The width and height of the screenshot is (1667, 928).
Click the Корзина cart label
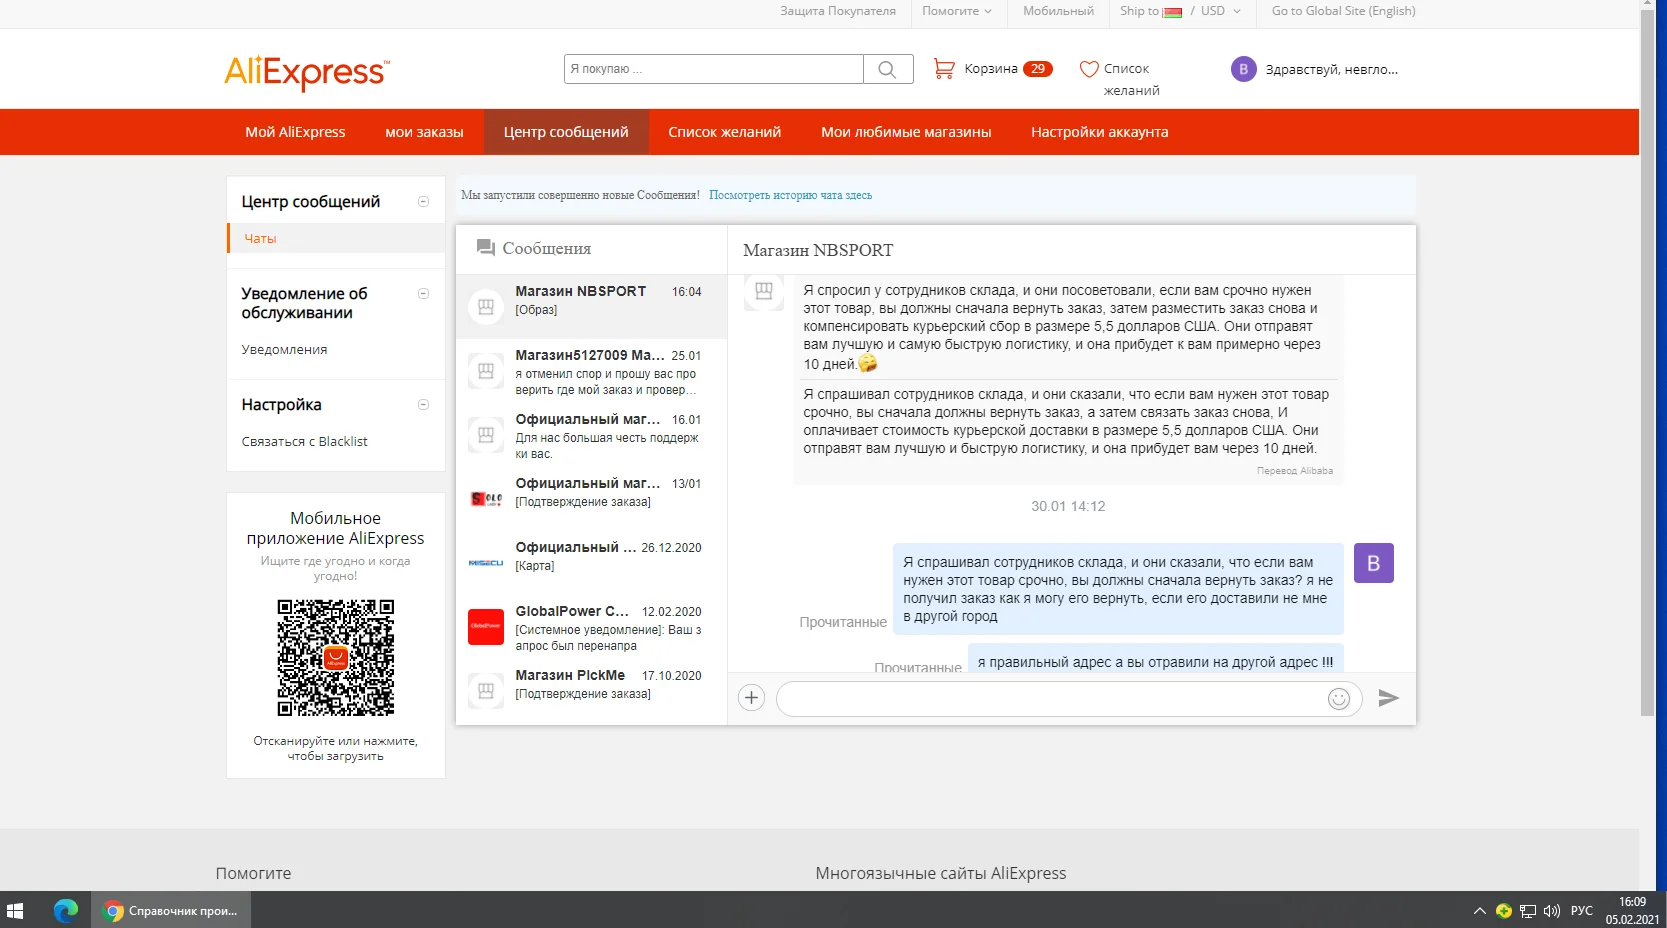pos(990,69)
